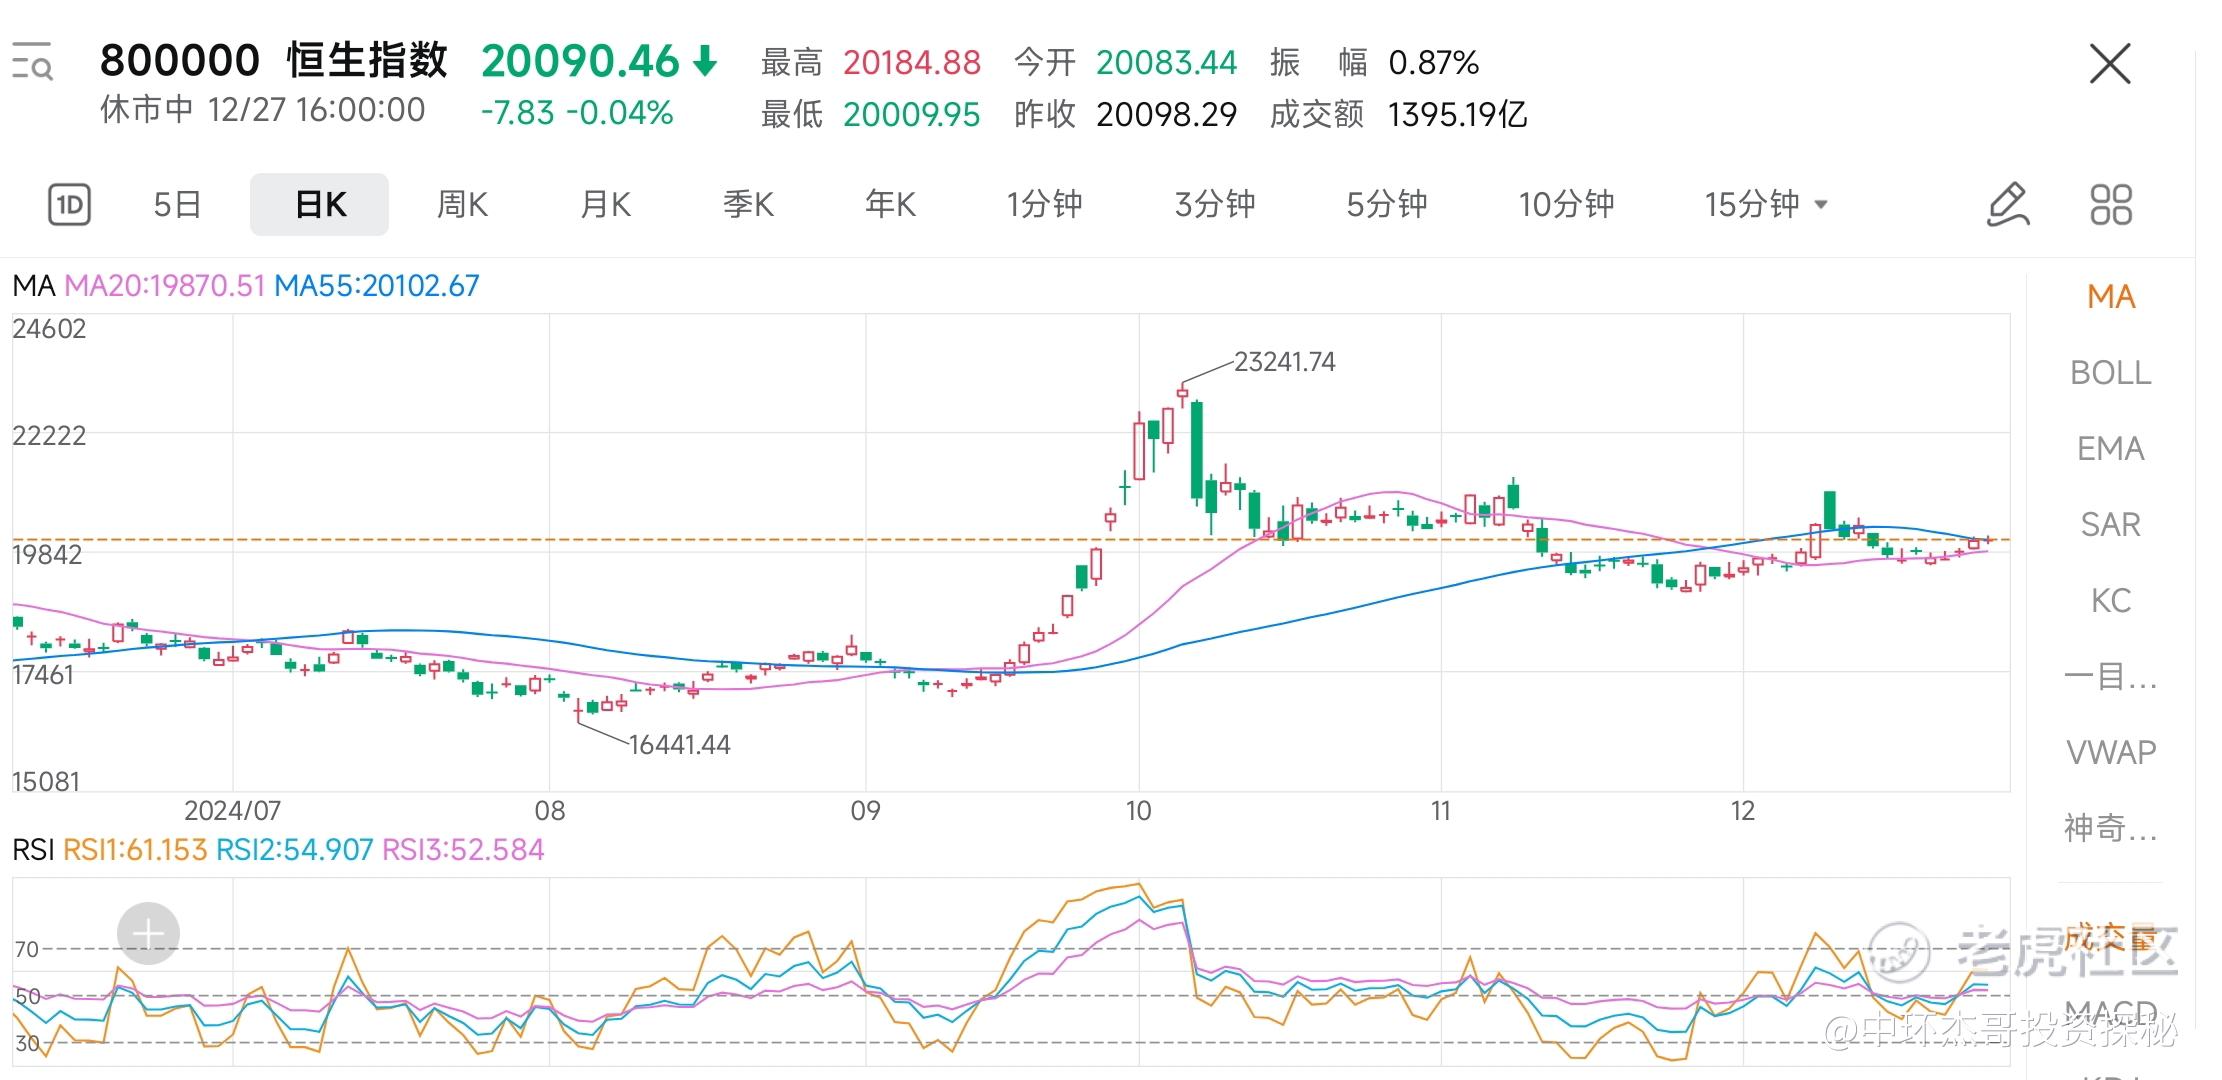The image size is (2222, 1080).
Task: Click the 16441.44 low price label
Action: (679, 745)
